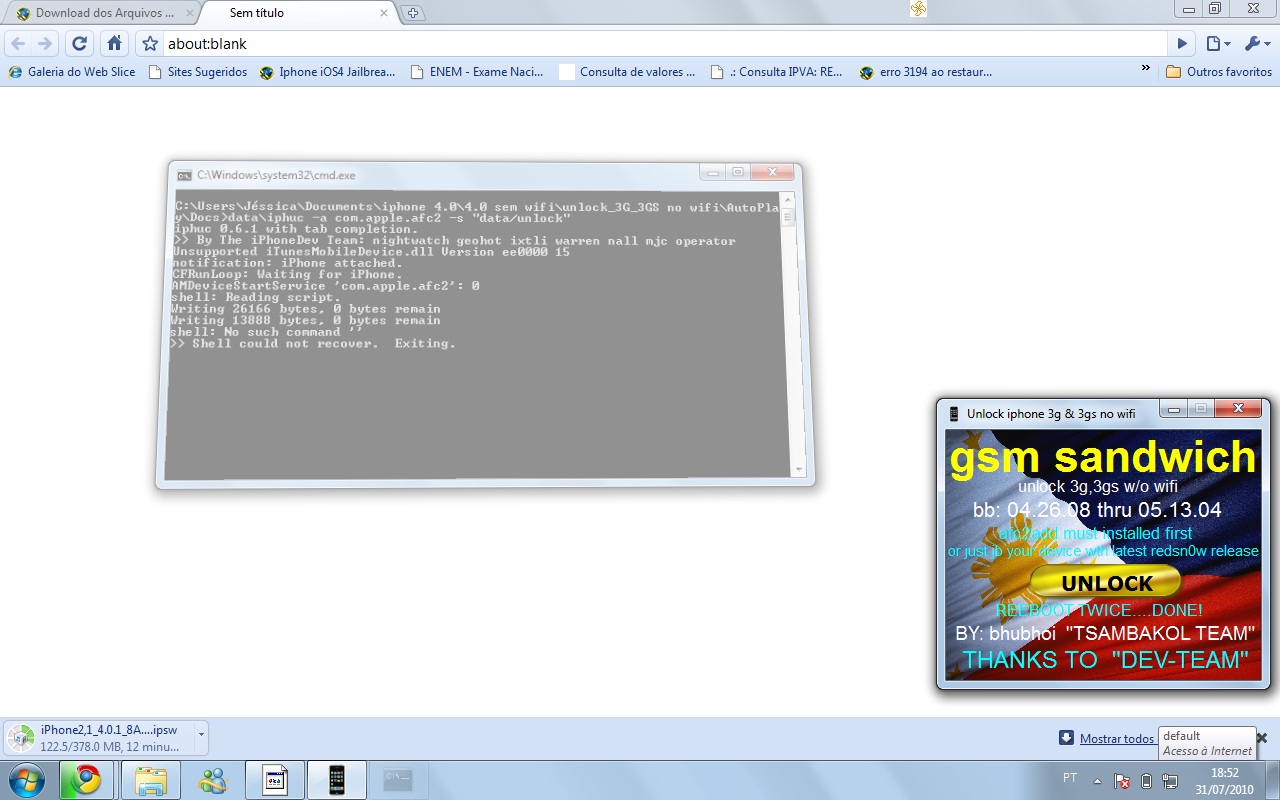Bookmark page with the star icon
Viewport: 1280px width, 800px height.
(150, 44)
